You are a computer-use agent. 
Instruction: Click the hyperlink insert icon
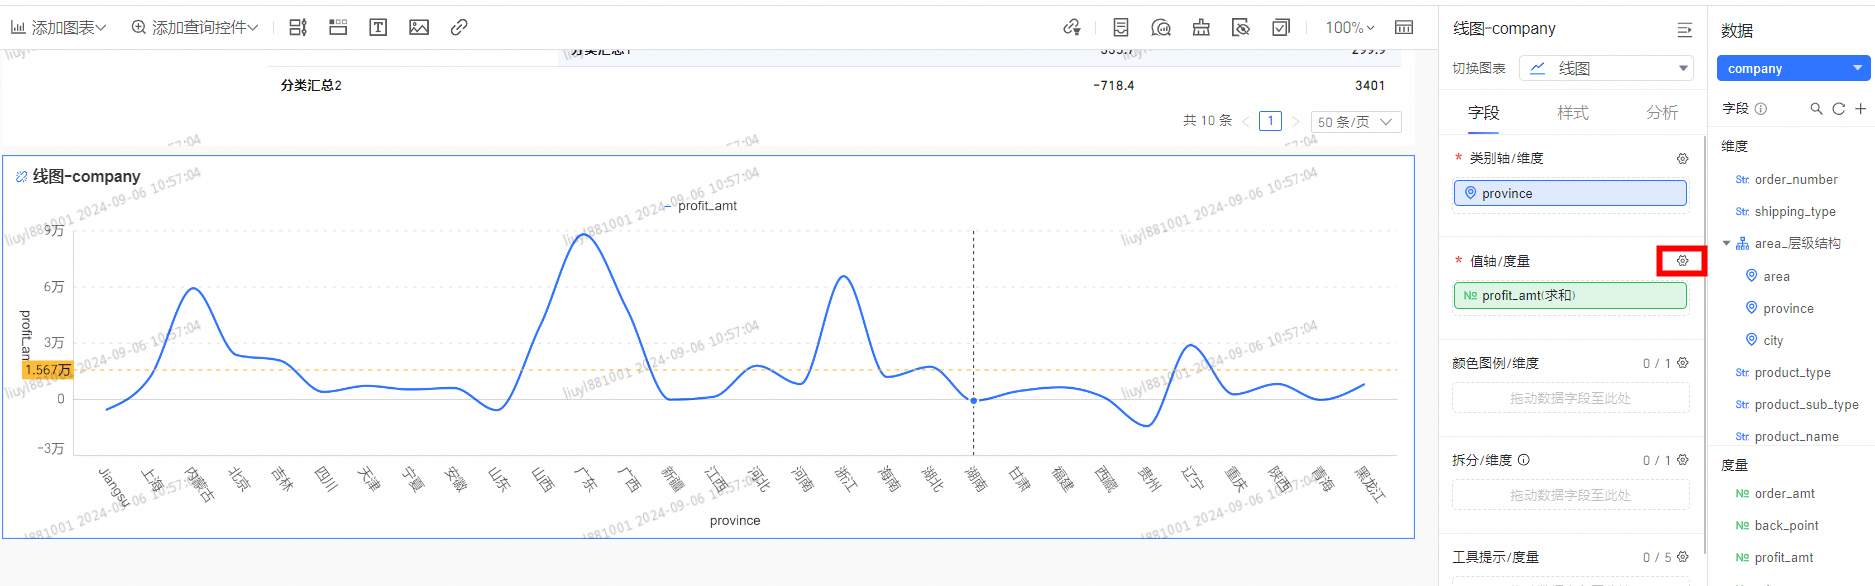tap(459, 28)
